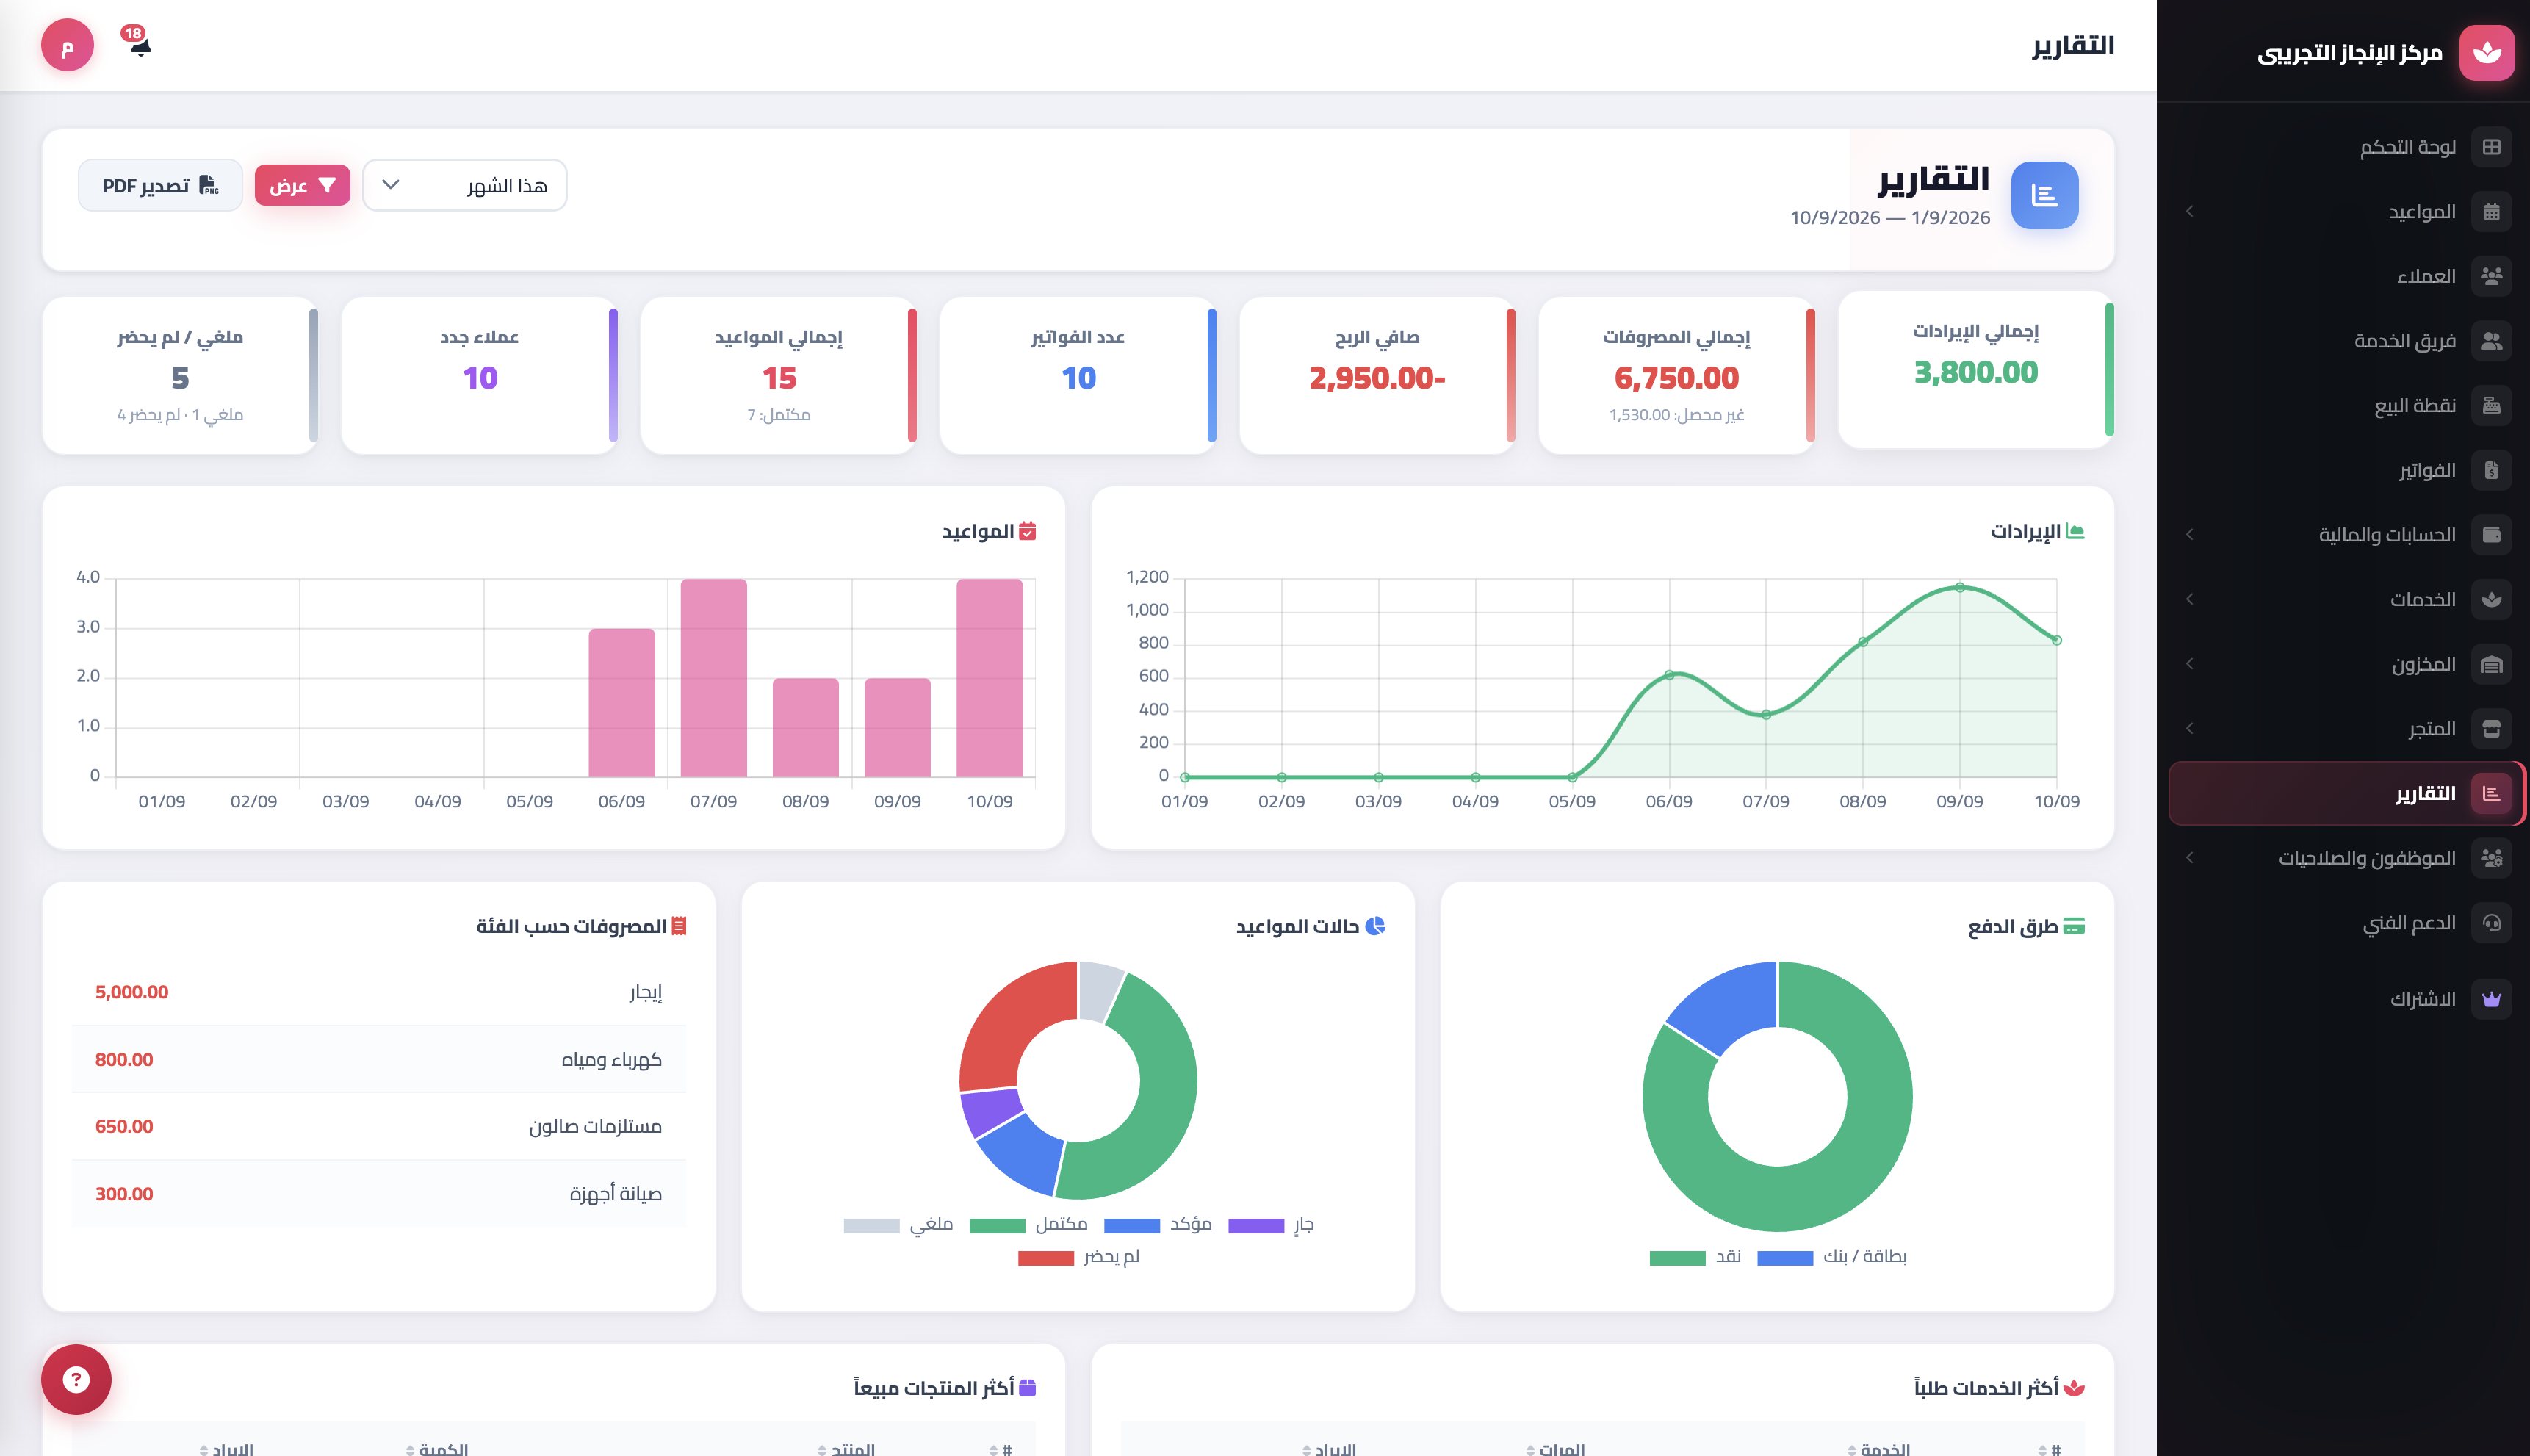Open the هذا الشهر period dropdown
Viewport: 2530px width, 1456px height.
tap(464, 185)
